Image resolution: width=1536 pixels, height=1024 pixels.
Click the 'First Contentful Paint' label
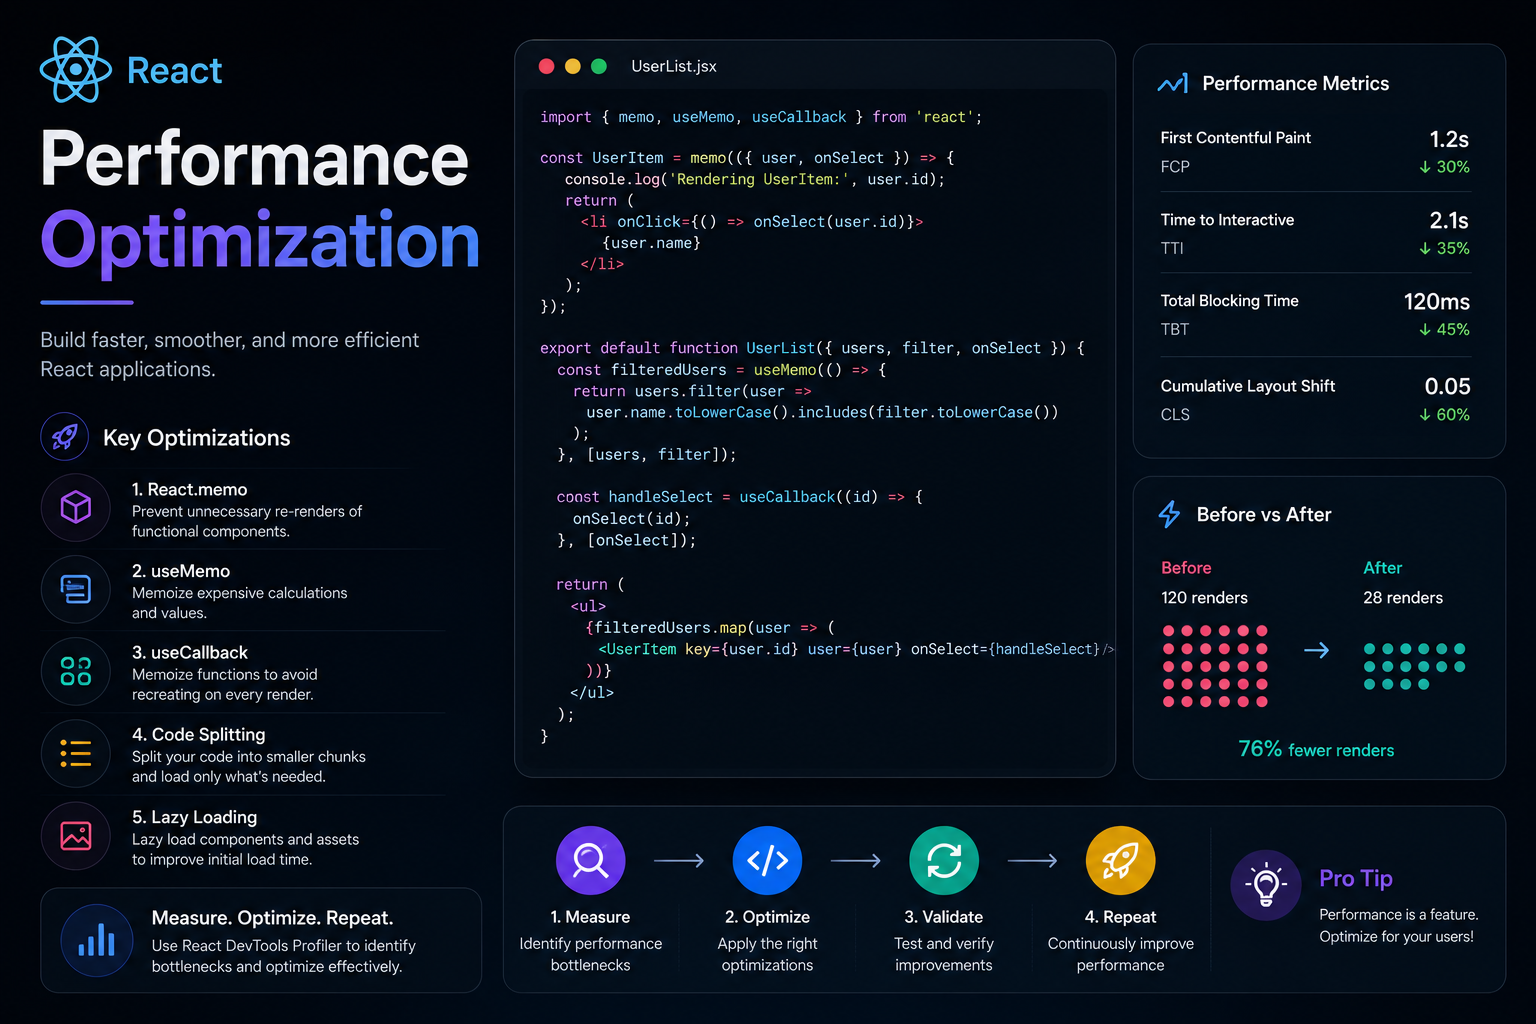1235,138
